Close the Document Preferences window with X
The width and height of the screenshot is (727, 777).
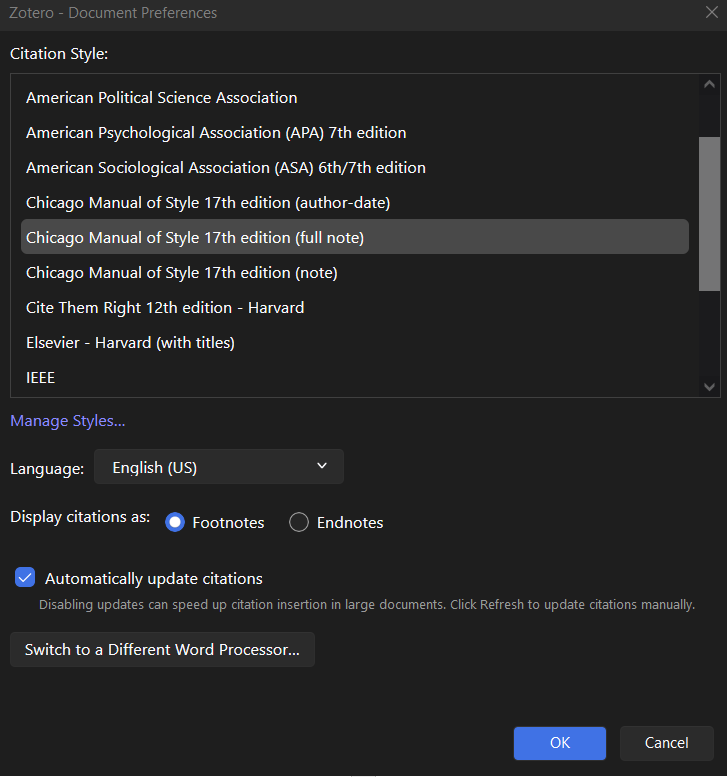712,12
